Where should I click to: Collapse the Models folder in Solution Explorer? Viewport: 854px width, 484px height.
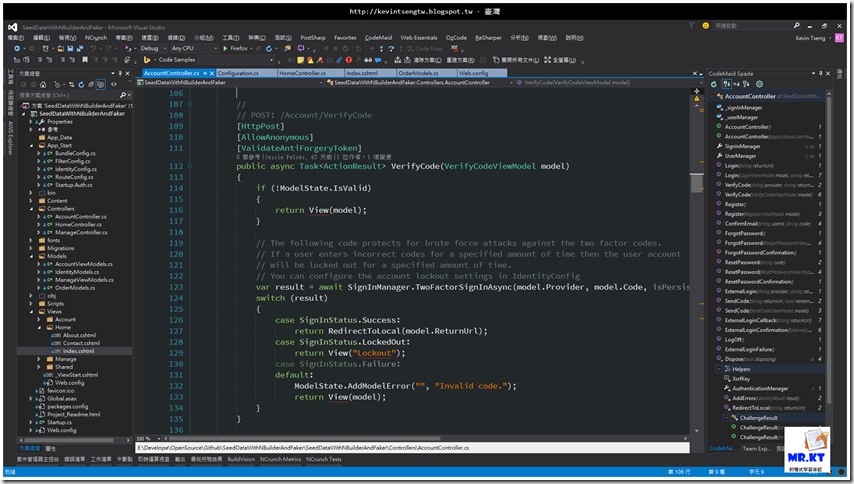click(x=32, y=256)
